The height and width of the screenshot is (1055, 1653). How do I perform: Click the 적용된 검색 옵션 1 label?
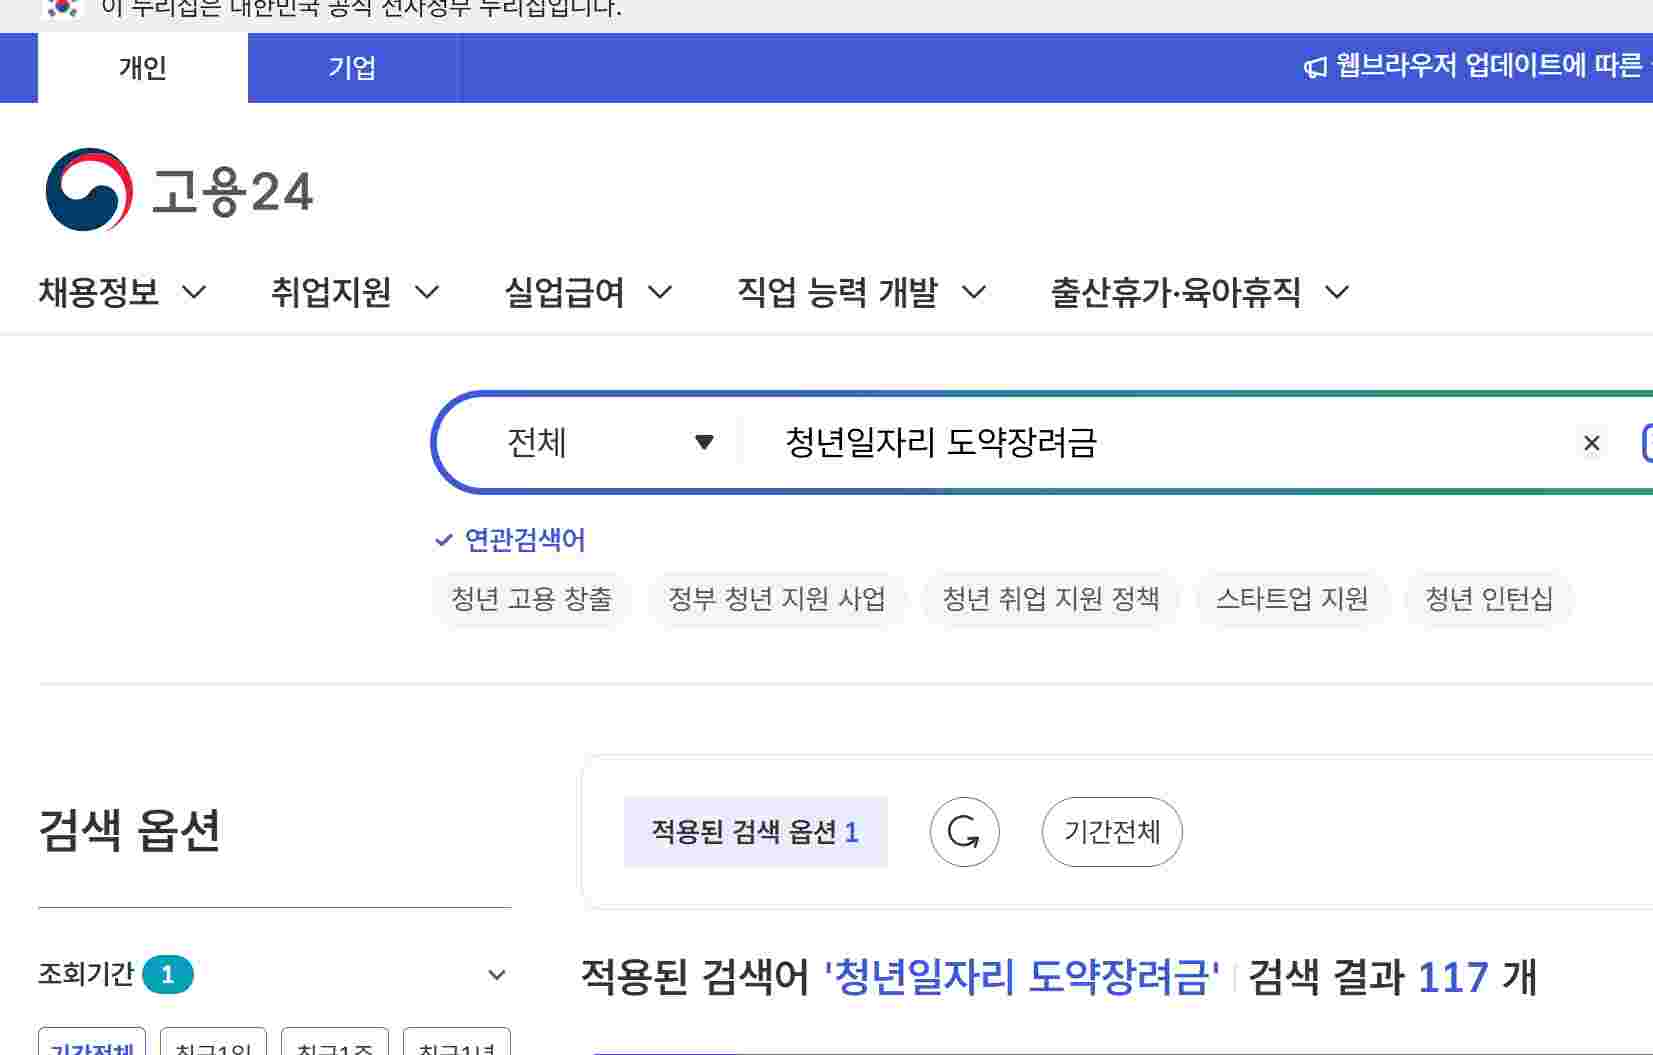[x=755, y=832]
